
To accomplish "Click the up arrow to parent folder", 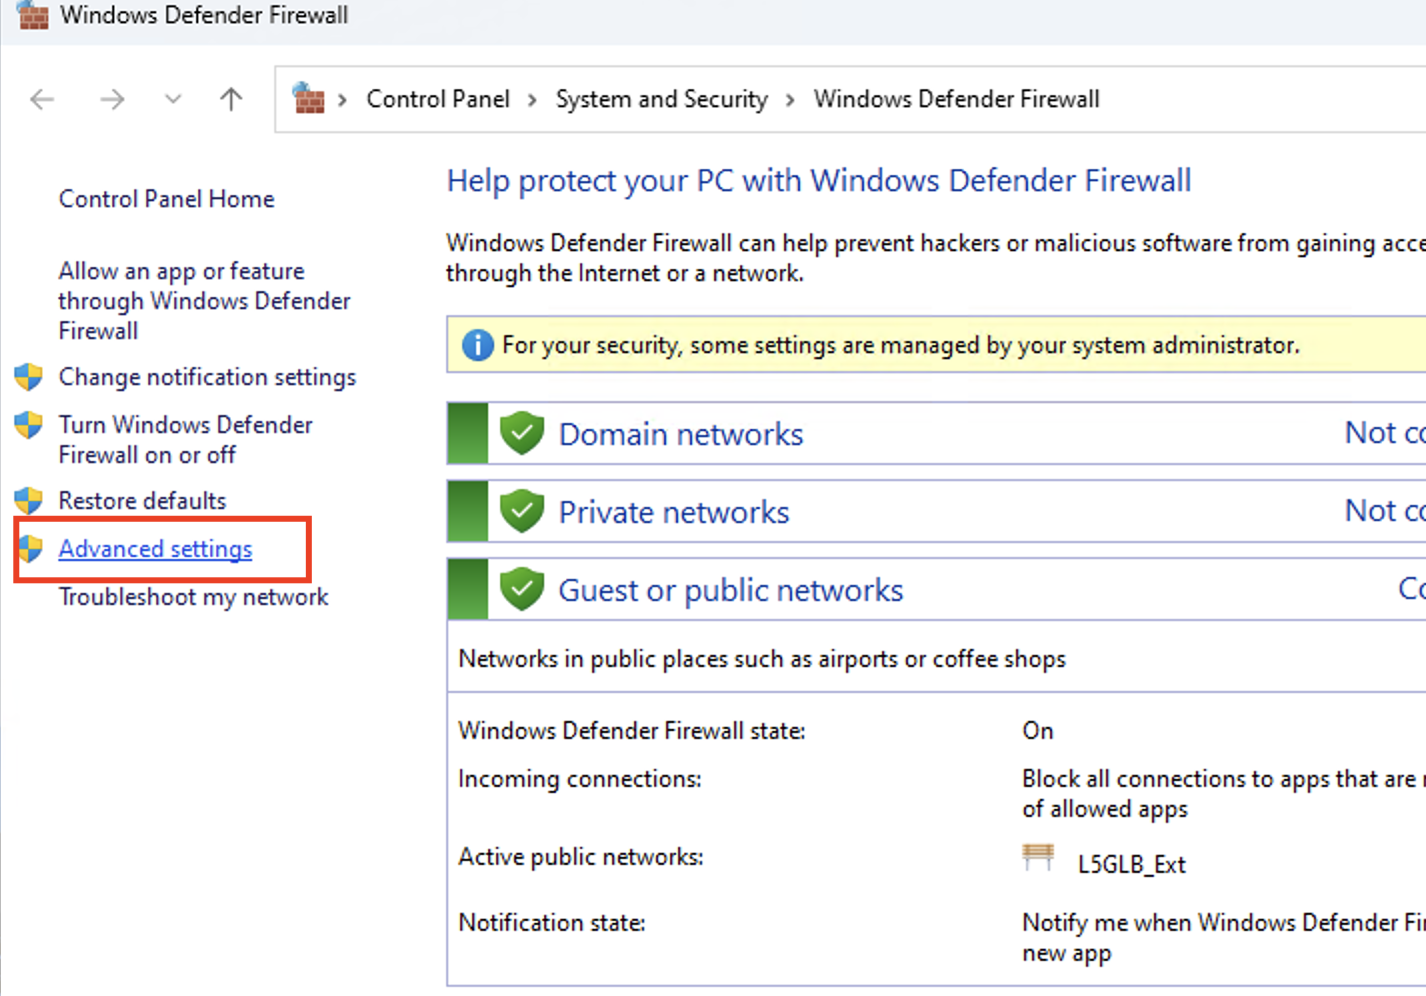I will [x=231, y=99].
